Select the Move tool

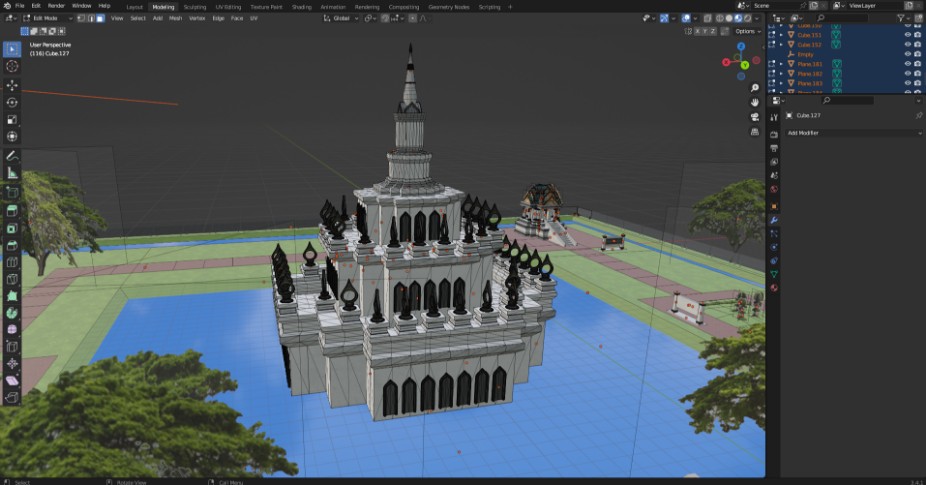[12, 85]
